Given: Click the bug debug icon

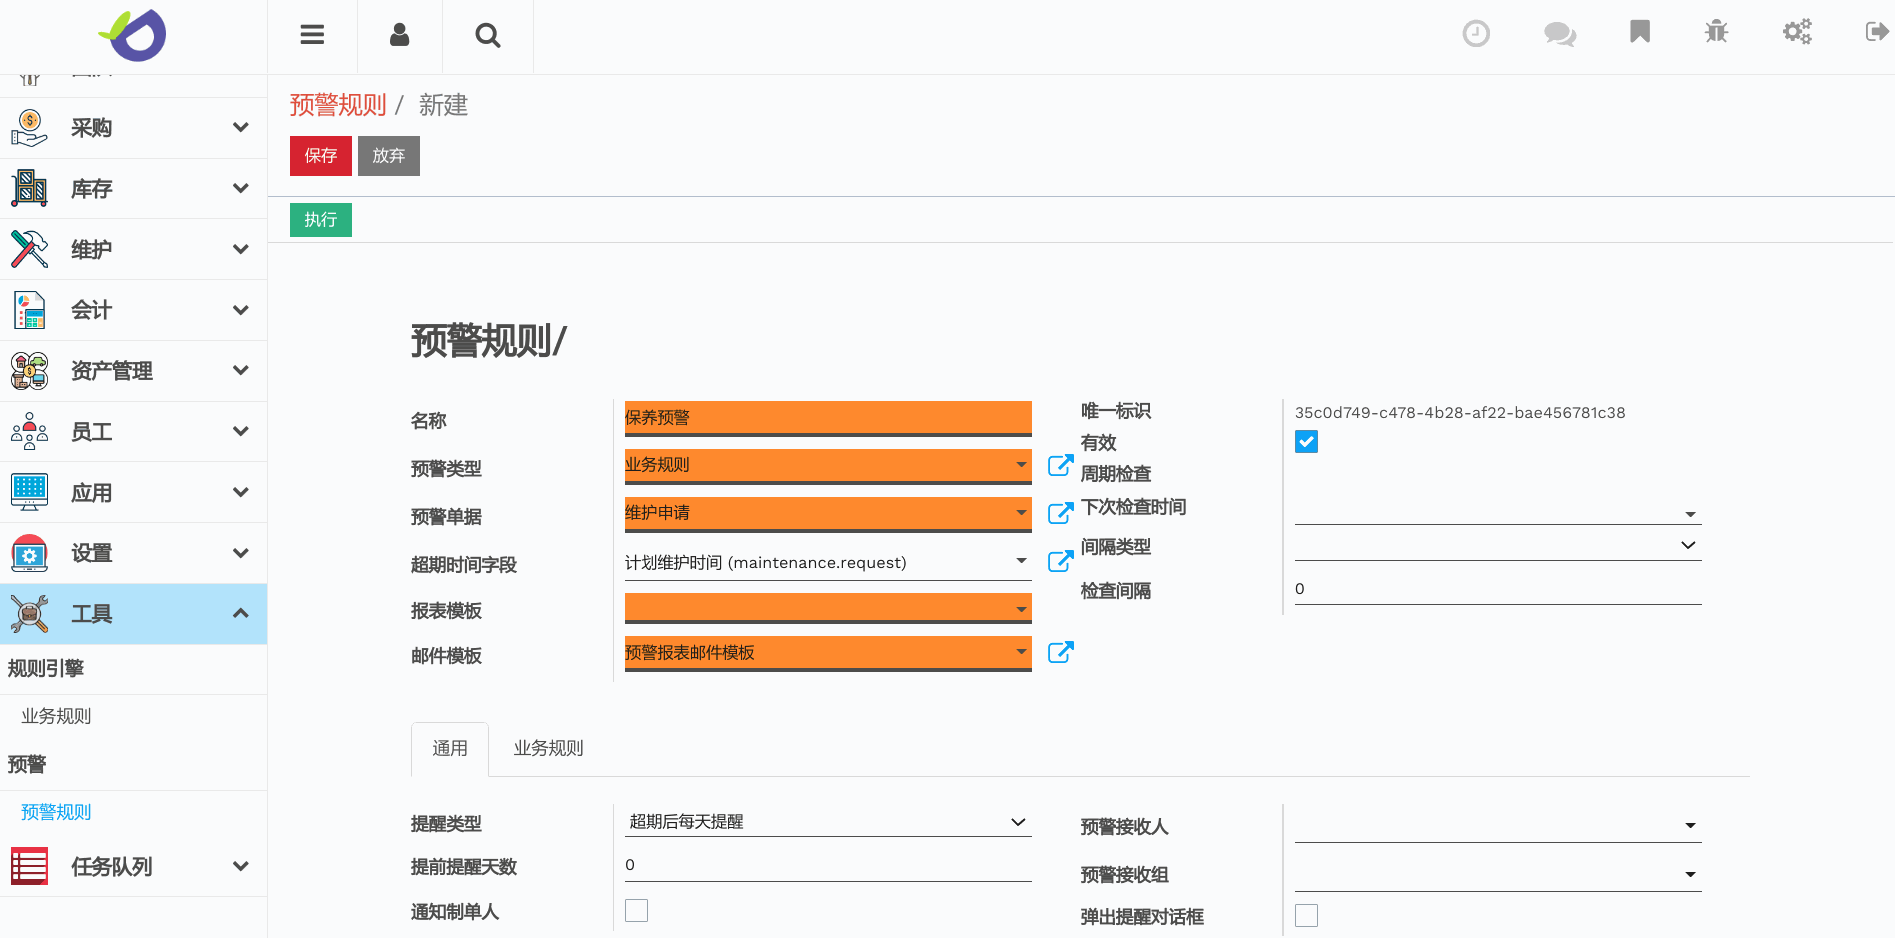Looking at the screenshot, I should tap(1716, 32).
